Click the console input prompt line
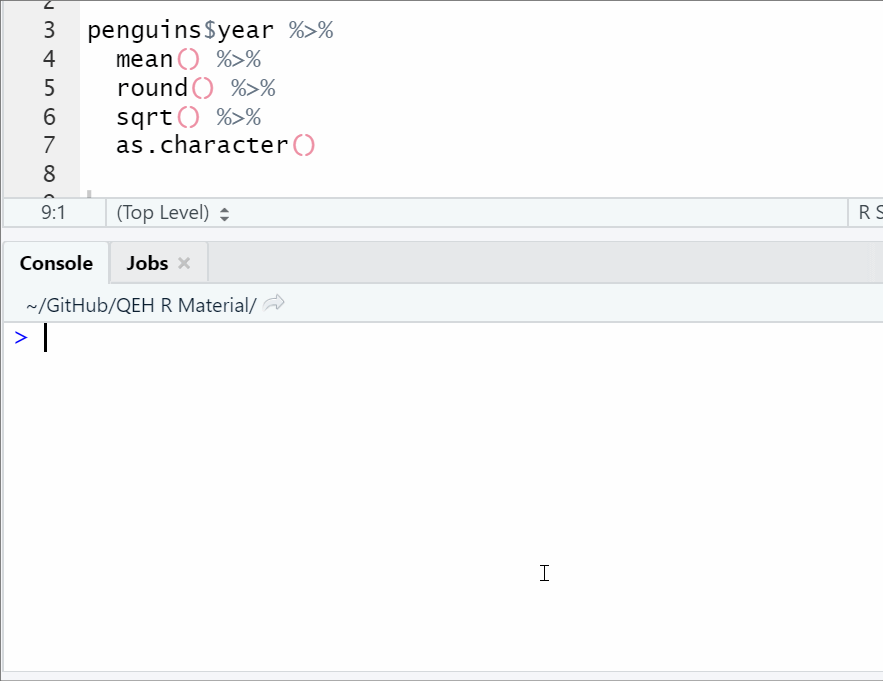This screenshot has height=681, width=883. [x=442, y=337]
